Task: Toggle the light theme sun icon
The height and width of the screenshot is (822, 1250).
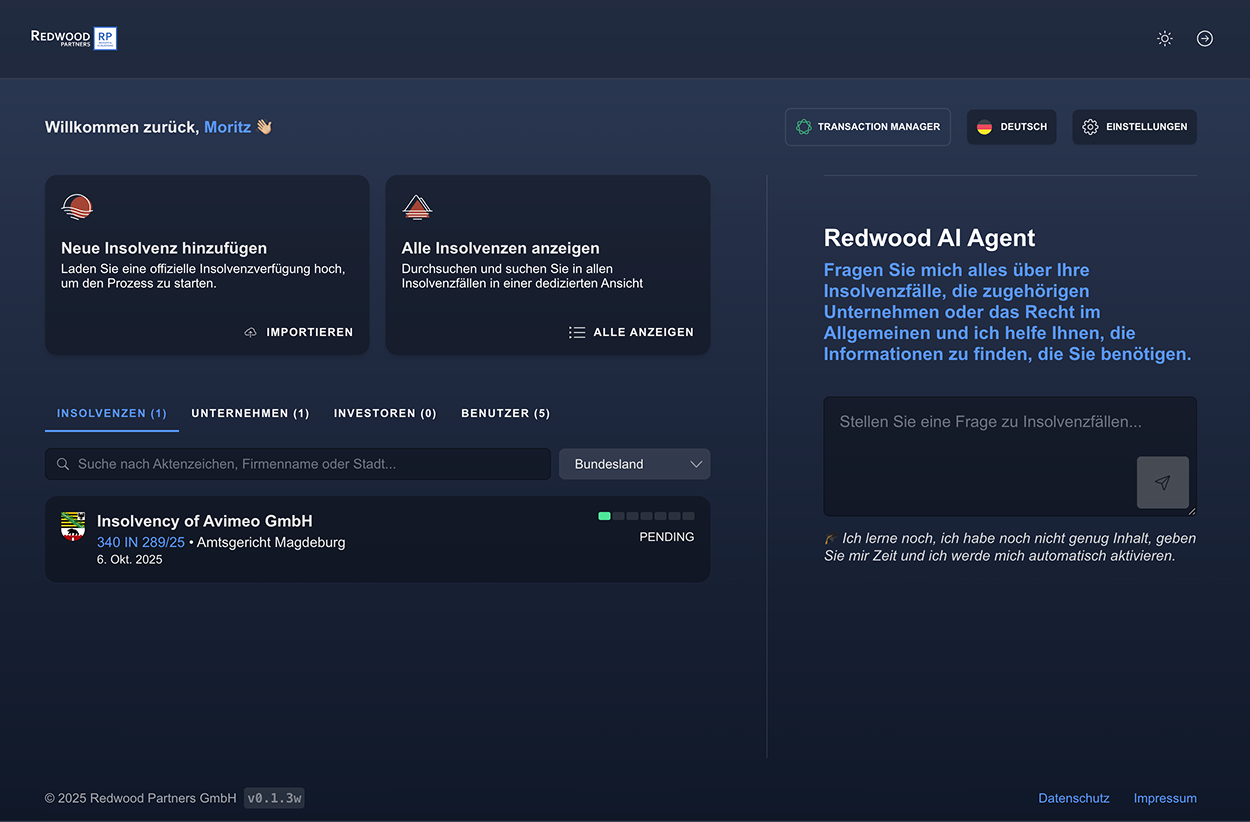Action: pos(1164,38)
